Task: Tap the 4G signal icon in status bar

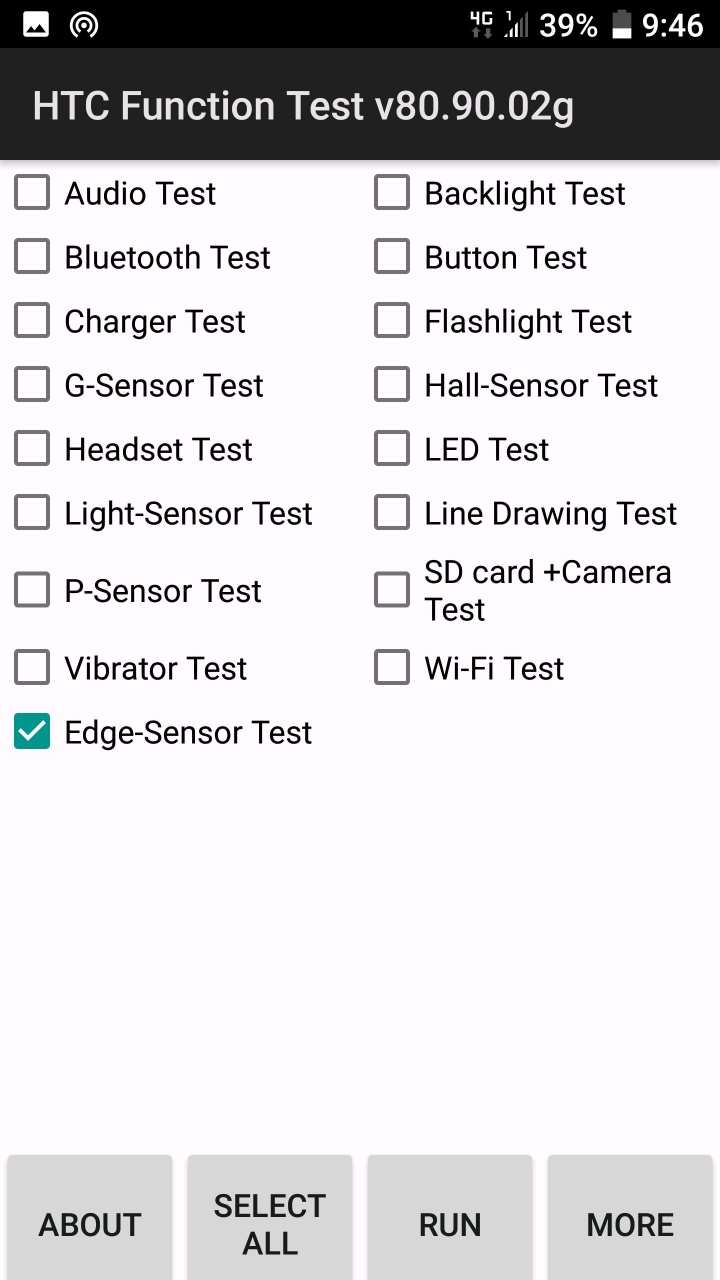Action: (x=482, y=24)
